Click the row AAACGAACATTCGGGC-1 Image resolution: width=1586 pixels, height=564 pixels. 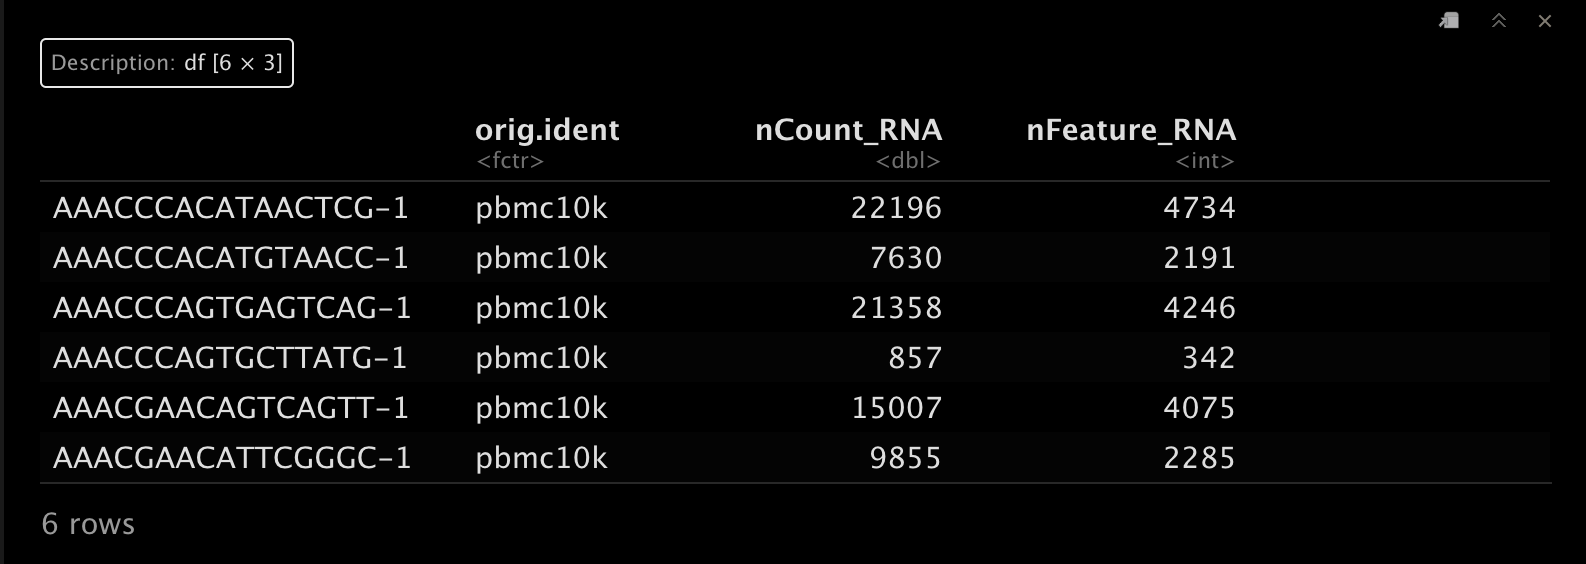[795, 458]
